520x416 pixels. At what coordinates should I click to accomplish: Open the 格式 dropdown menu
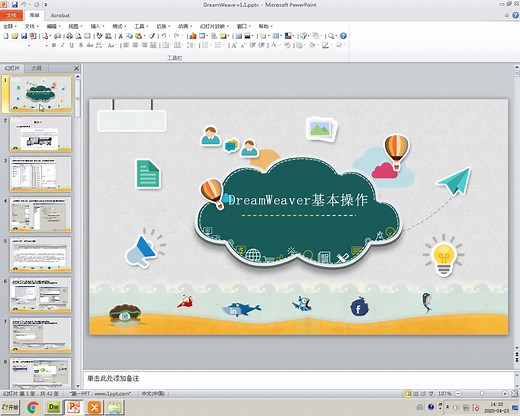[119, 26]
